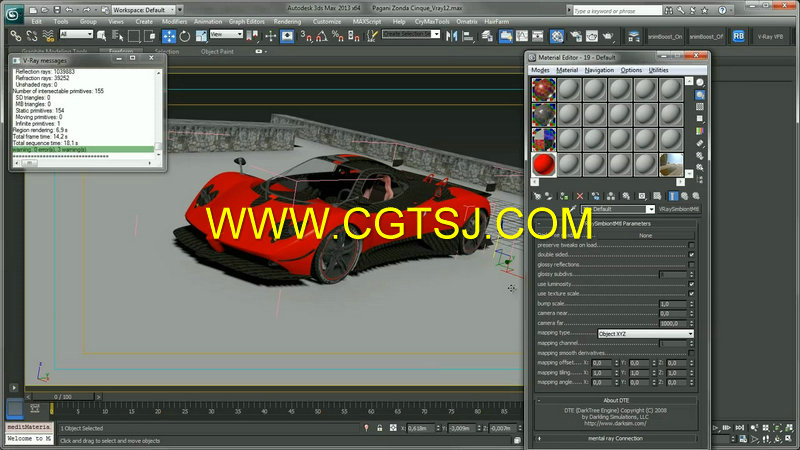
Task: Expand the mental ray Connection rollout
Action: pyautogui.click(x=616, y=438)
